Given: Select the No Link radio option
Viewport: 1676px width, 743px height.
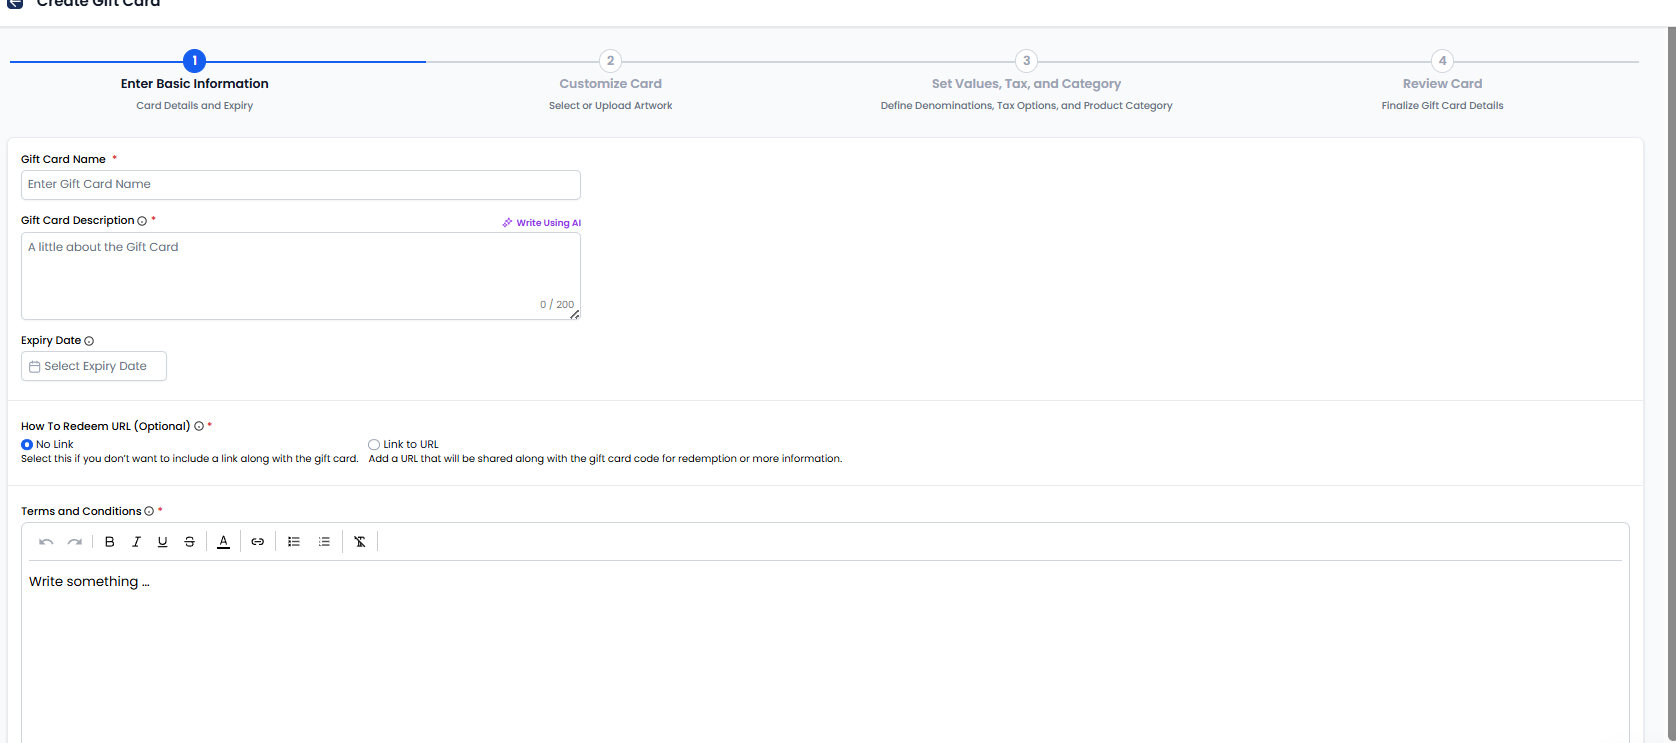Looking at the screenshot, I should [27, 445].
